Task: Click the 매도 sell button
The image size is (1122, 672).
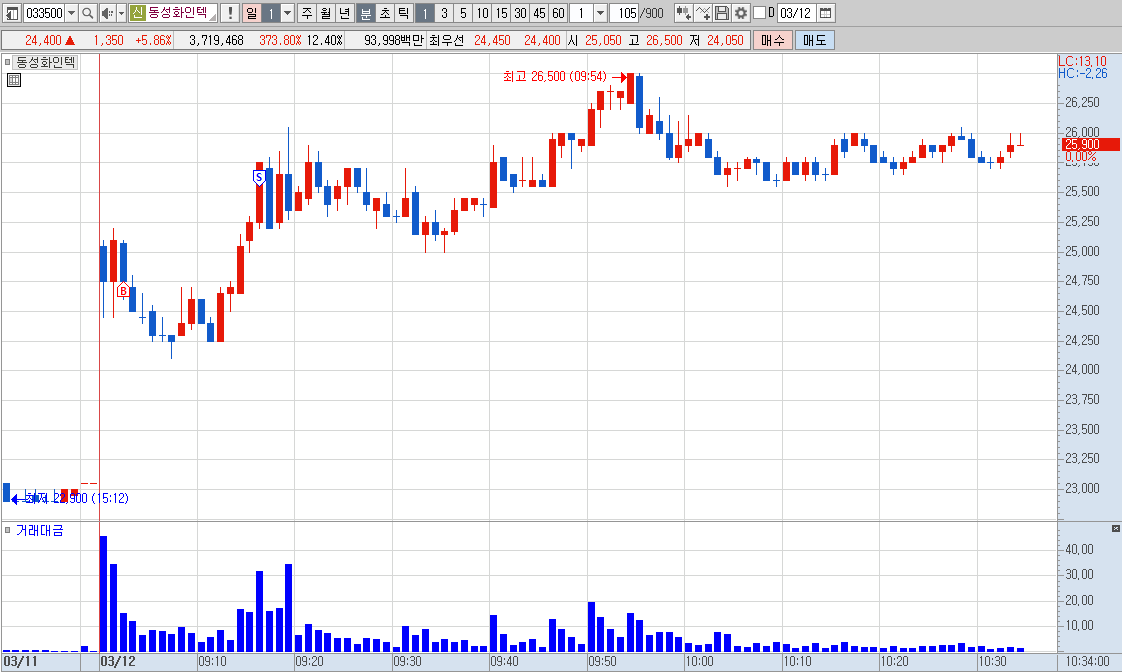Action: (814, 40)
